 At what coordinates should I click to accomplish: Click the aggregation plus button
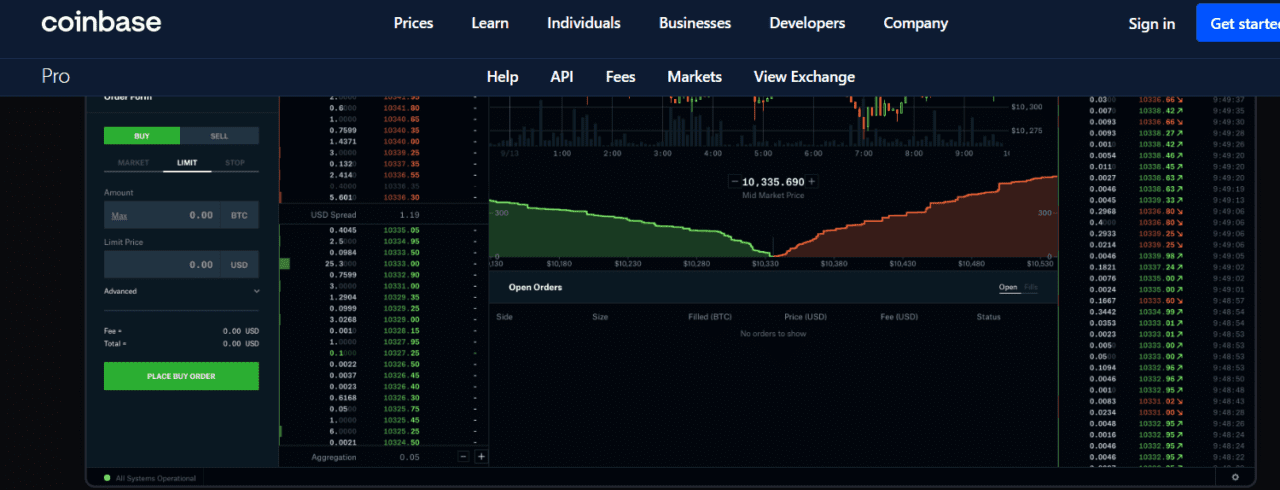pos(481,456)
